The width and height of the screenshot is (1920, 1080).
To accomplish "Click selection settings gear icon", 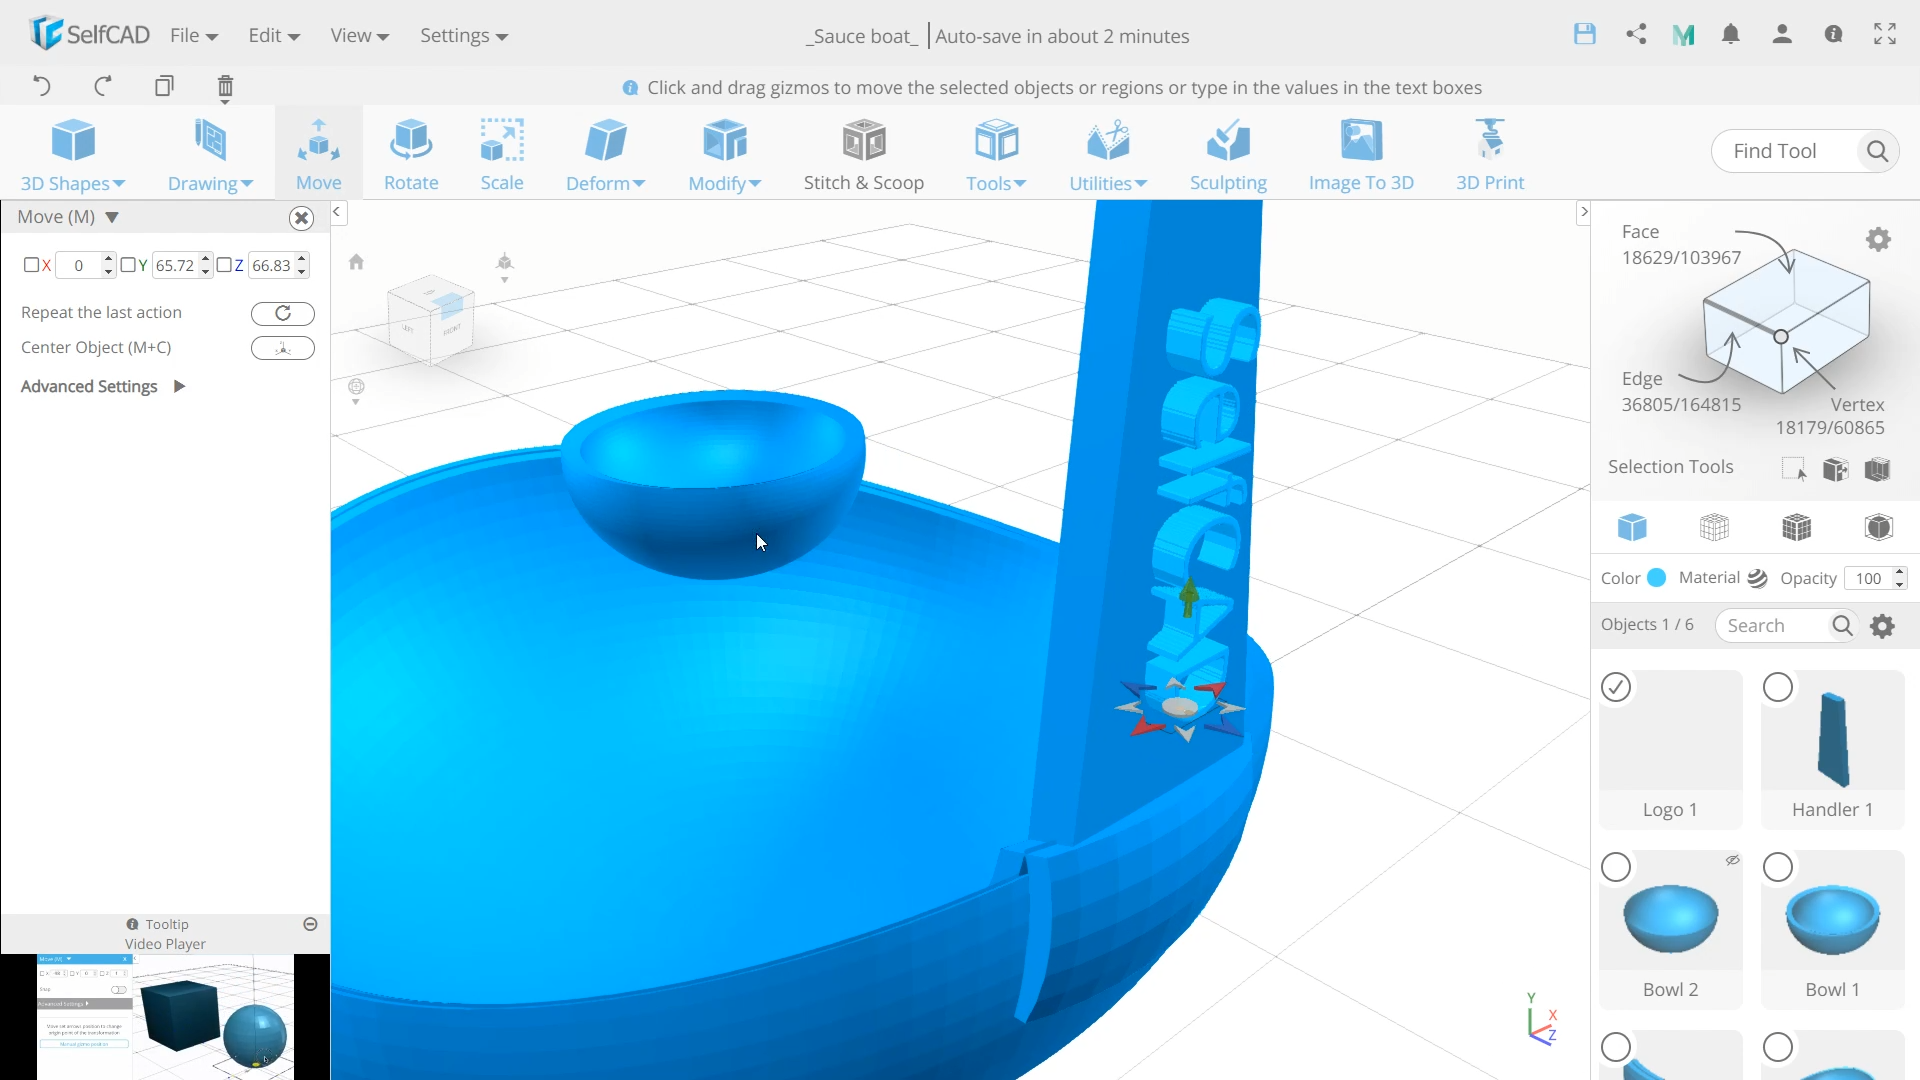I will tap(1878, 239).
